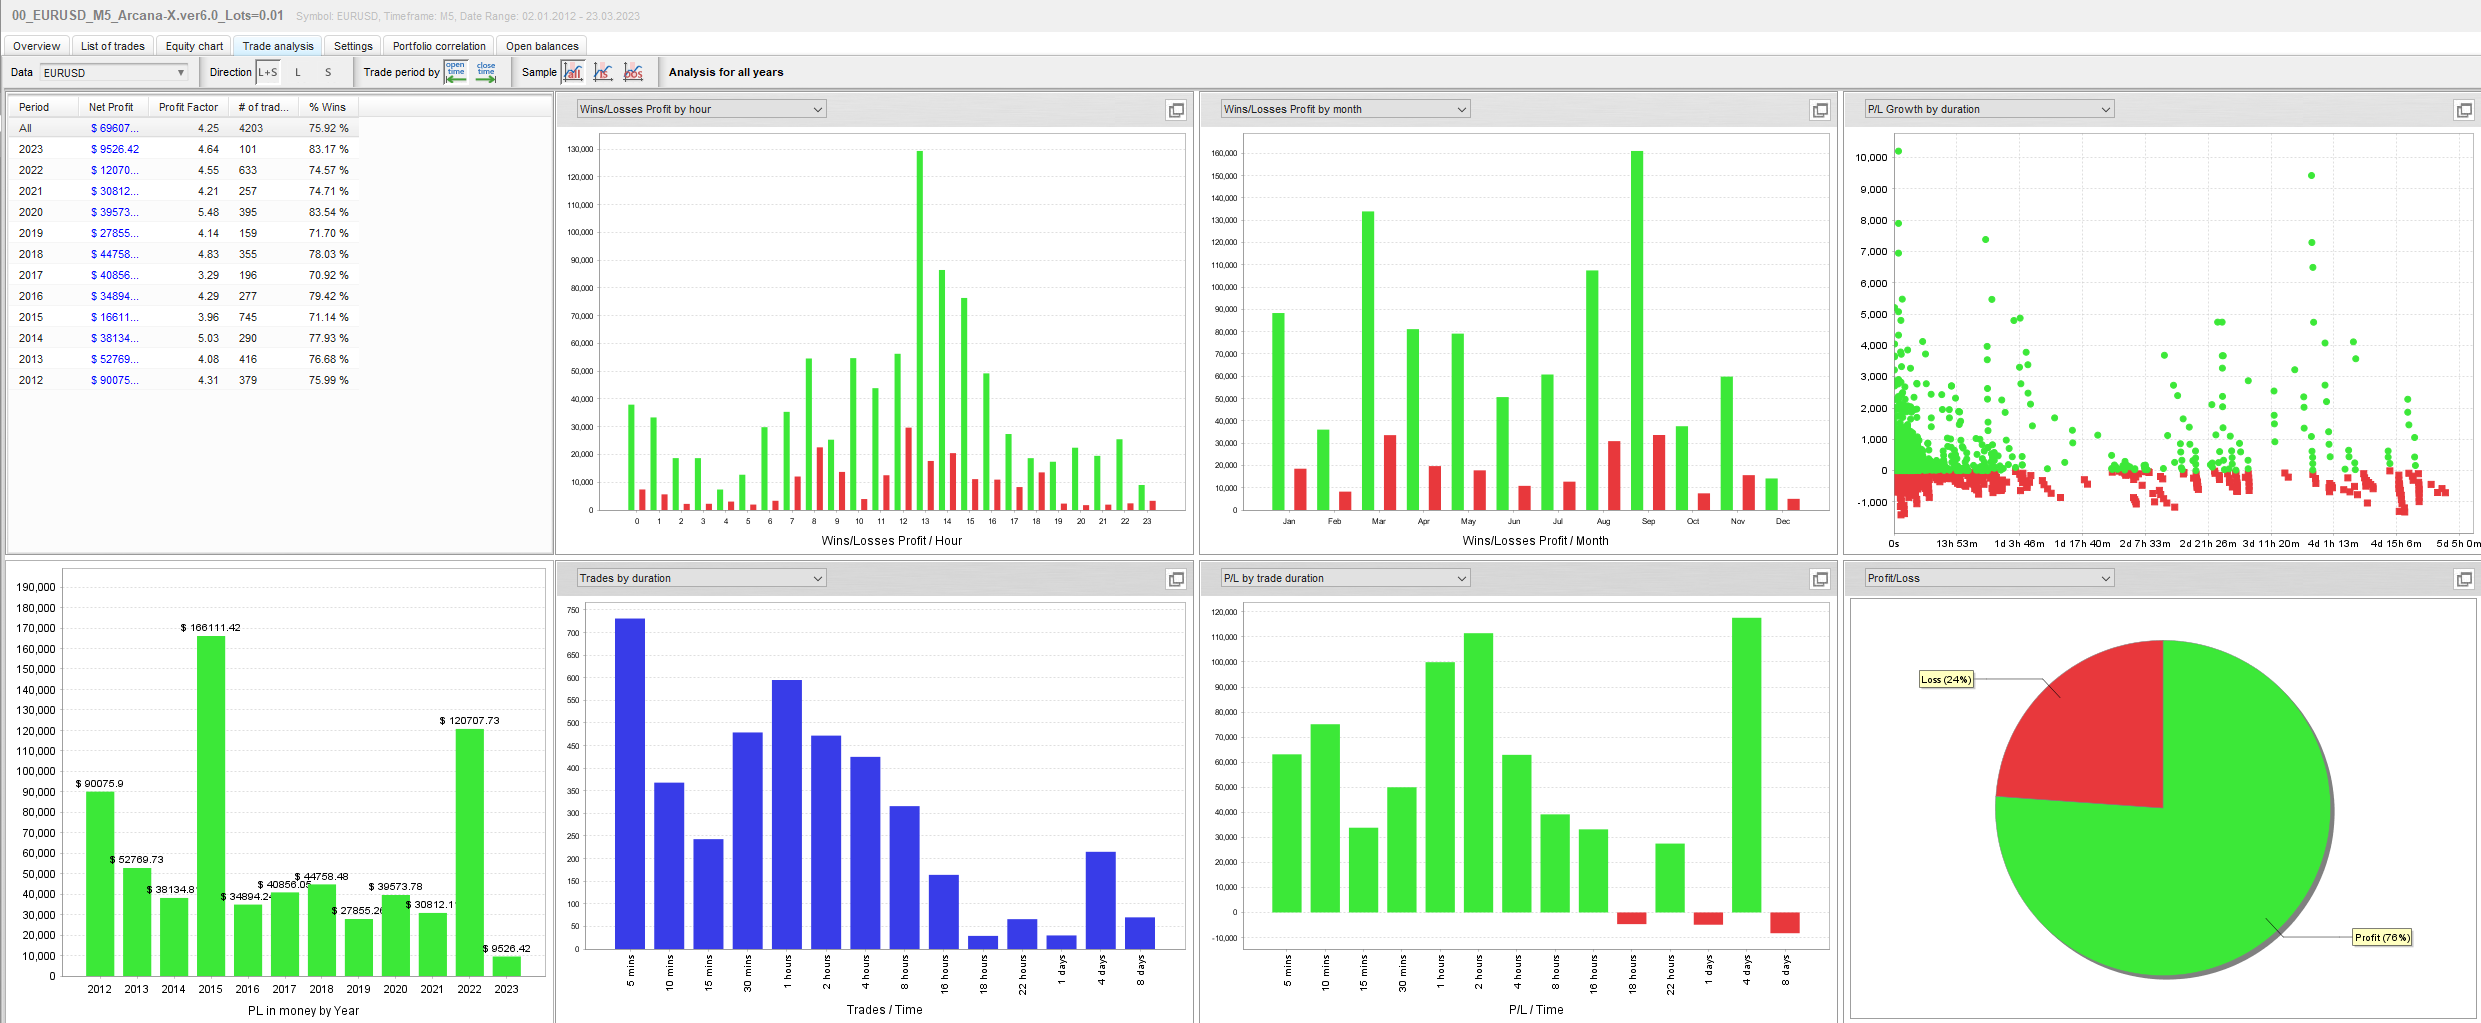The height and width of the screenshot is (1023, 2481).
Task: Open the Portfolio correlation tab
Action: tap(439, 46)
